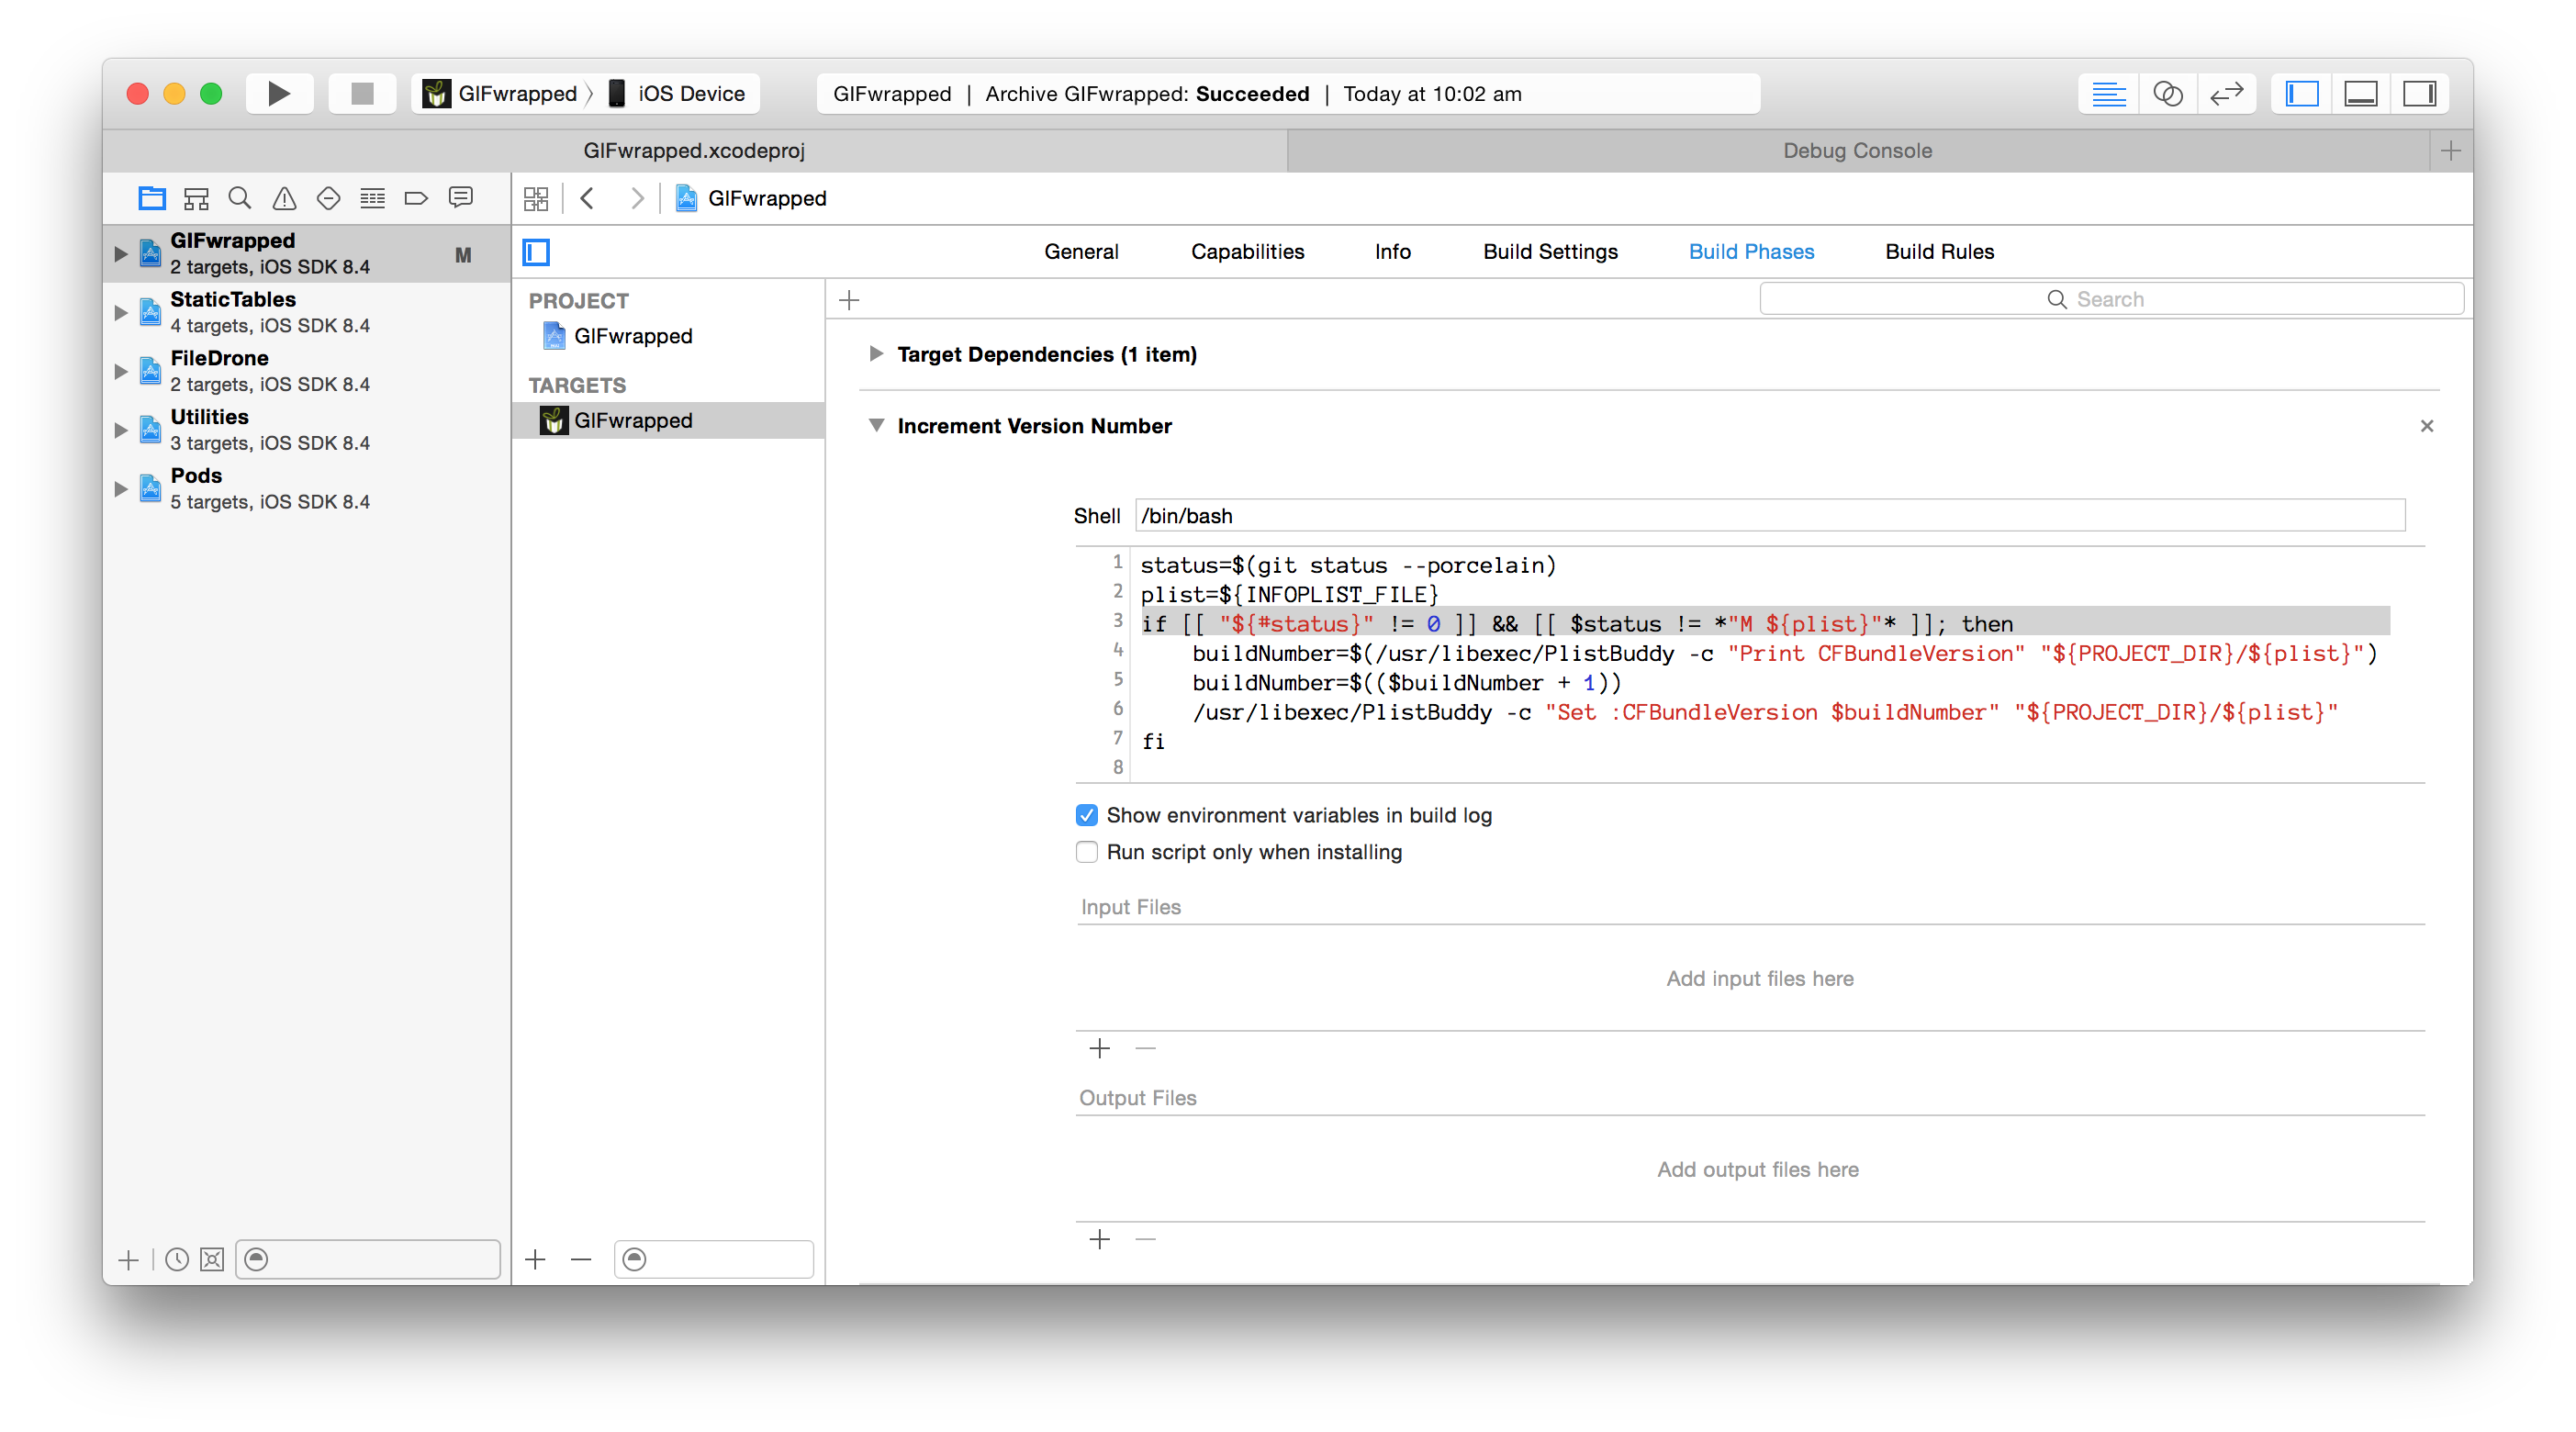Remove the selected output file
Screen dimensions: 2576x1432
1146,1239
